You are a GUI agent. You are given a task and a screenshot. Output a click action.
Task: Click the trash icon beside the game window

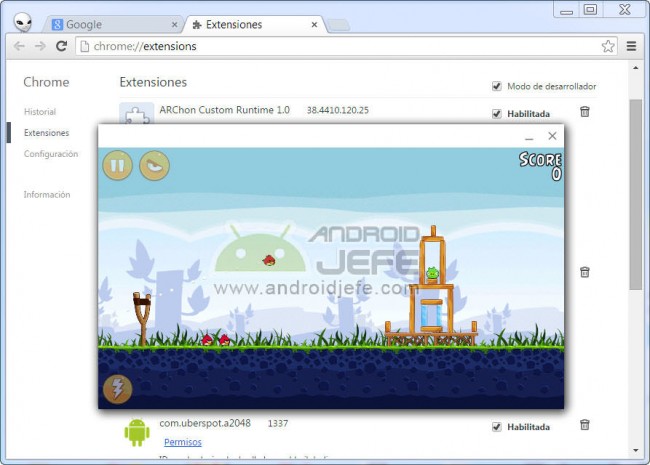click(585, 272)
